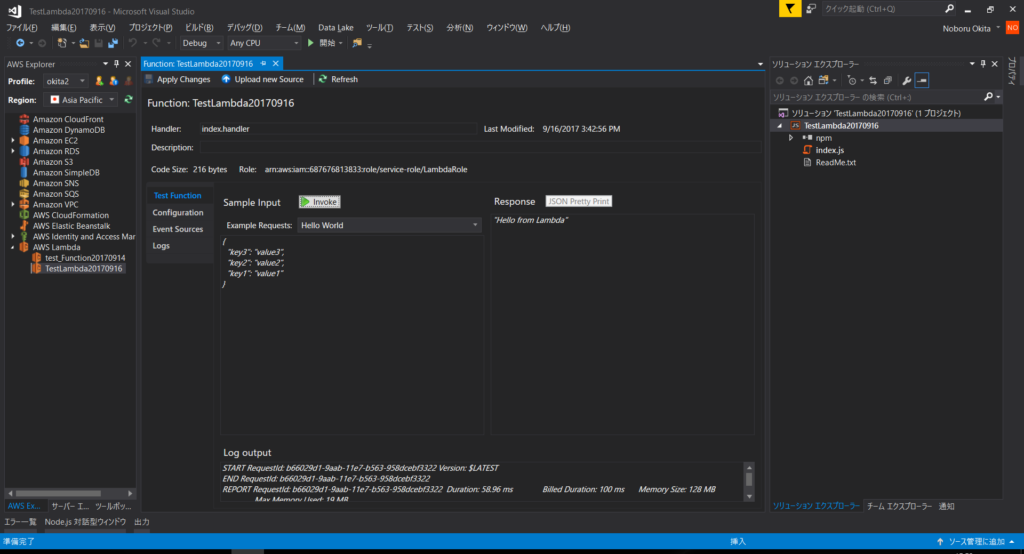1024x554 pixels.
Task: Open the Profile okita2 dropdown
Action: coord(65,81)
